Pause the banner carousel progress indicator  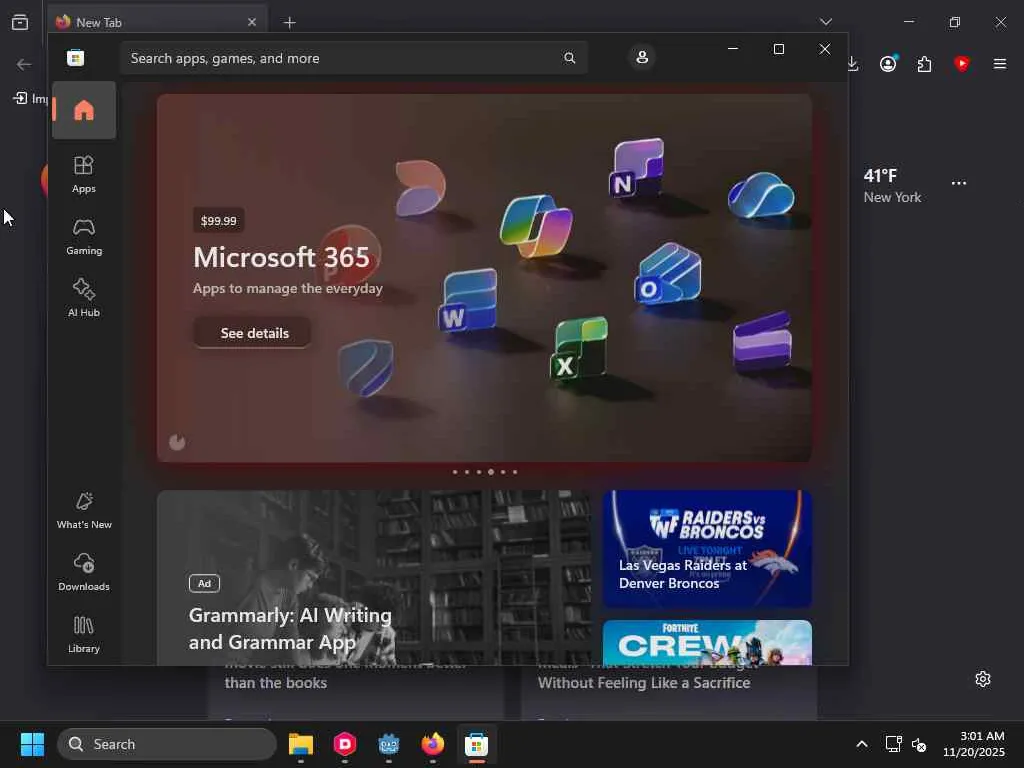[177, 443]
